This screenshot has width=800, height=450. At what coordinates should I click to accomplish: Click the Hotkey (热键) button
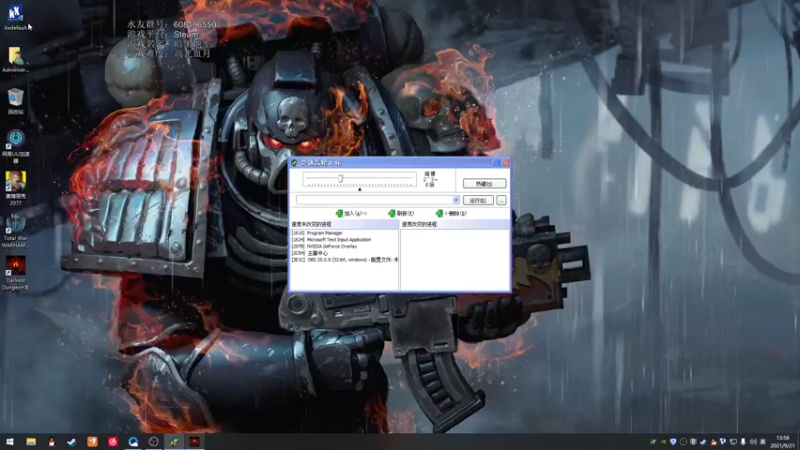coord(484,184)
